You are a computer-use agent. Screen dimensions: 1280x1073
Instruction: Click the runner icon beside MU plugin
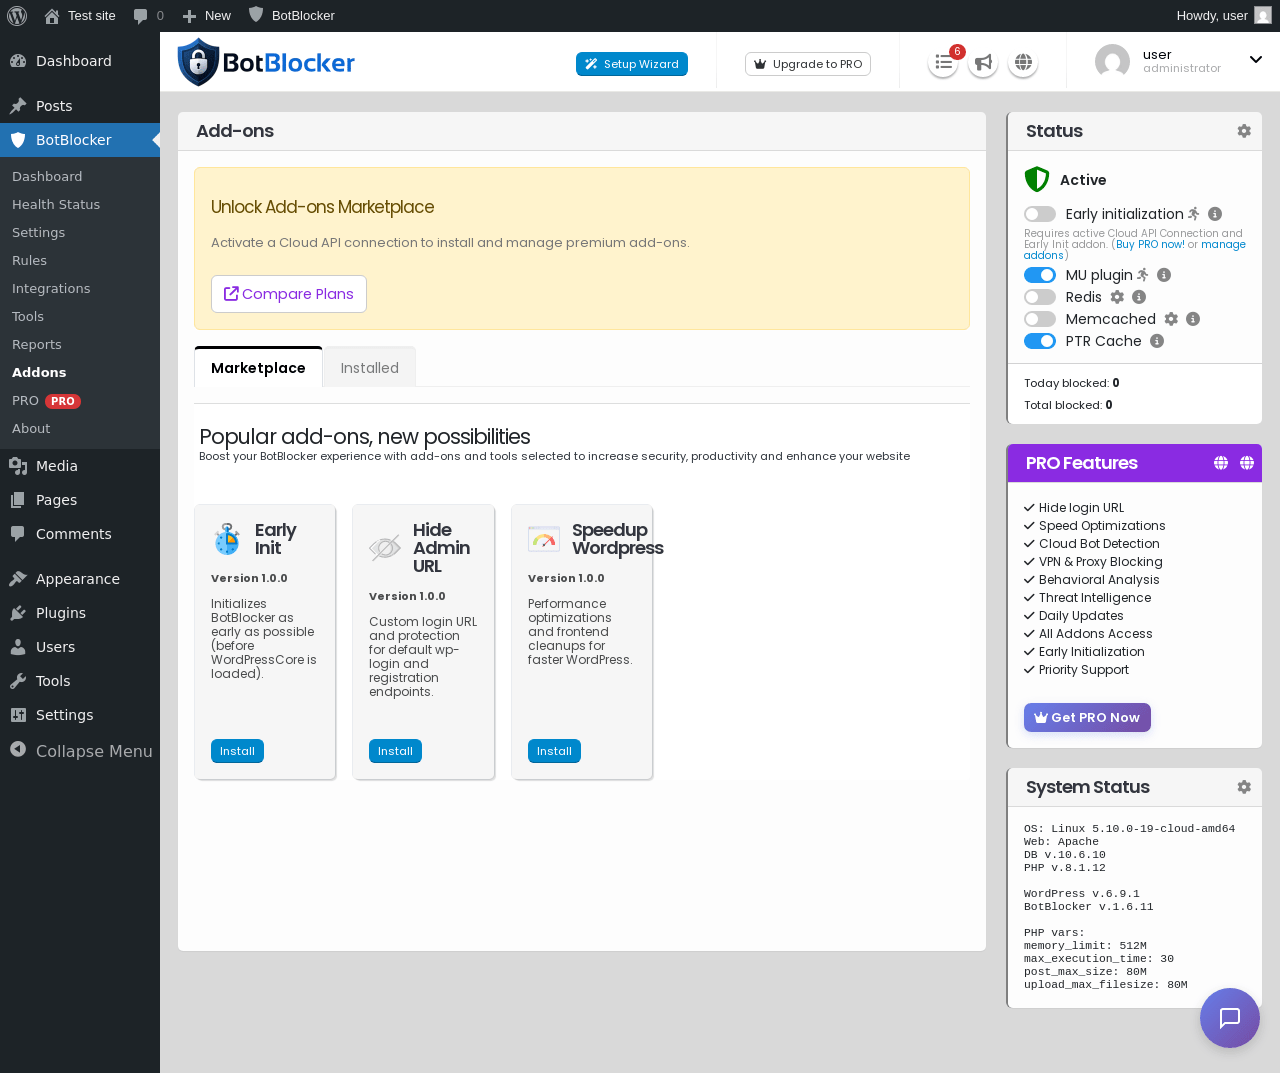click(1143, 275)
